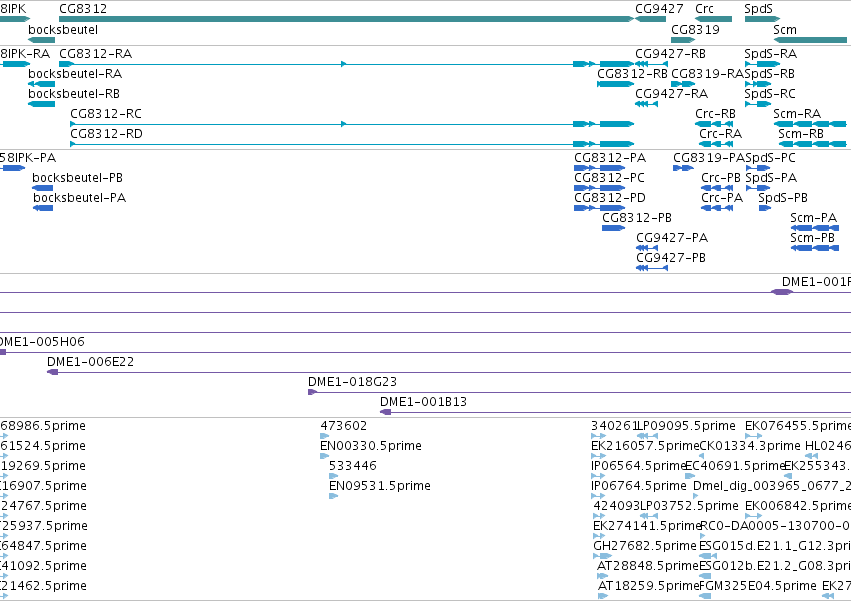Select the EK006842.5prime EST label
851x601 pixels.
(798, 507)
